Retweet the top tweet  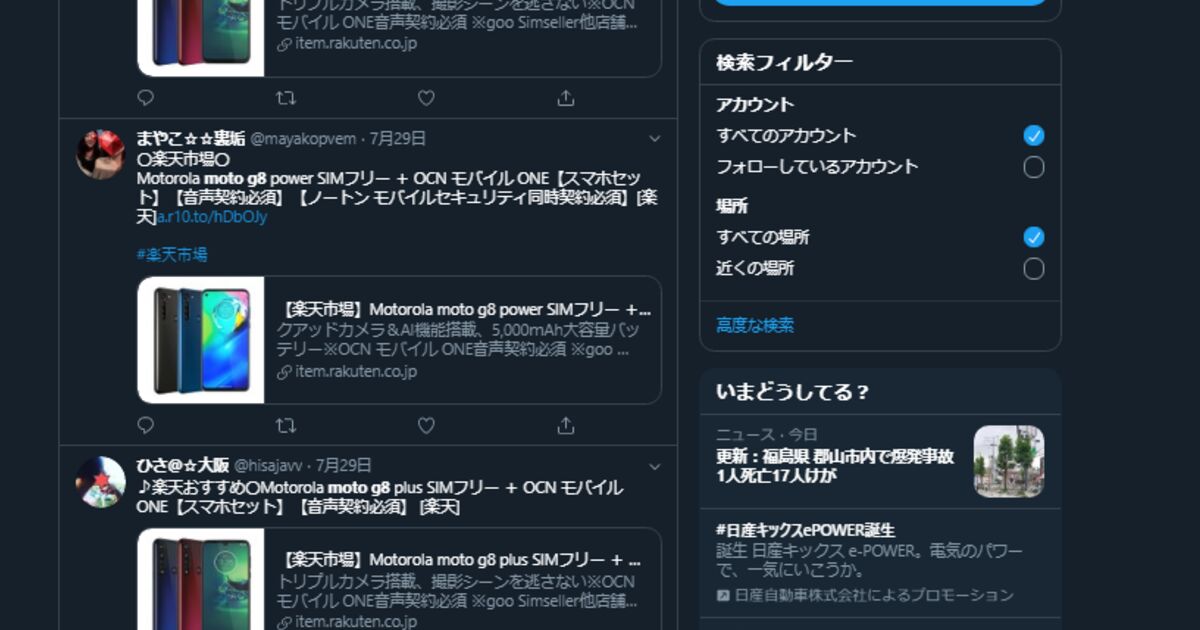click(286, 98)
